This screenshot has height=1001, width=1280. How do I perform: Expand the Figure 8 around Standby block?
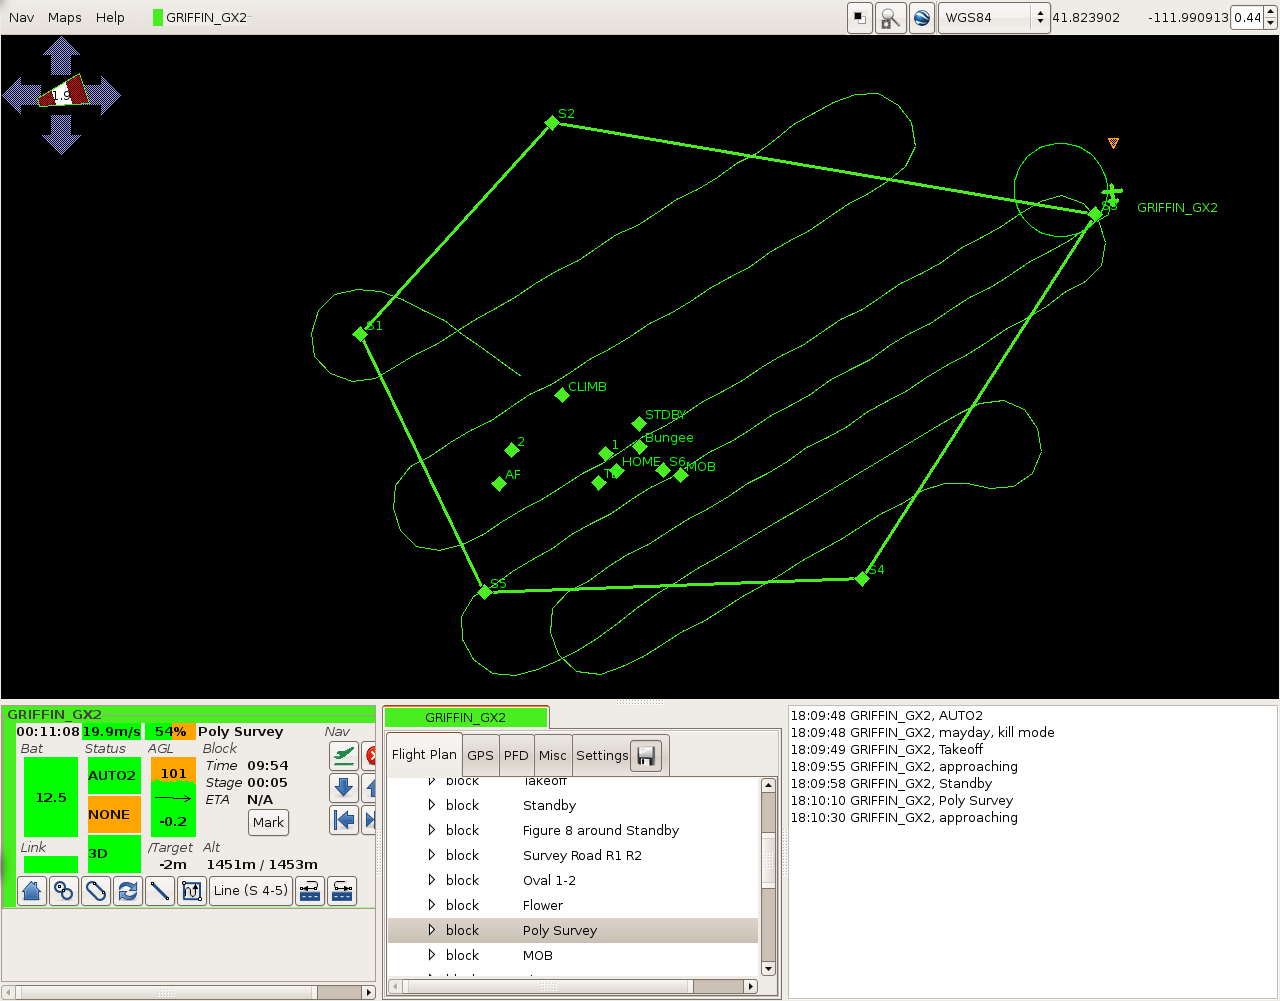[x=432, y=830]
